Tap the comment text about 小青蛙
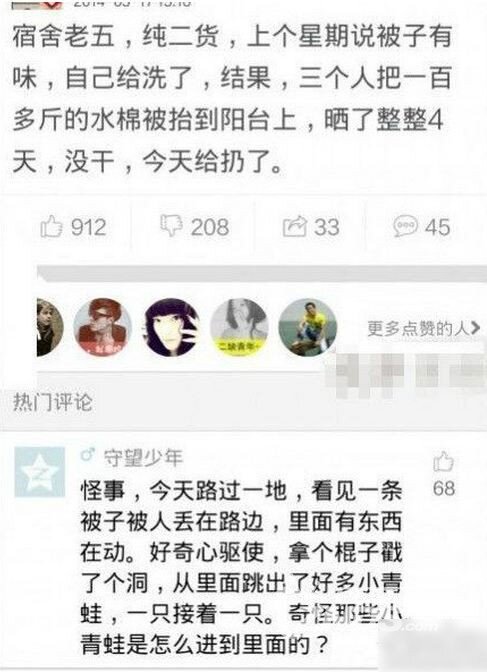 coord(241,568)
